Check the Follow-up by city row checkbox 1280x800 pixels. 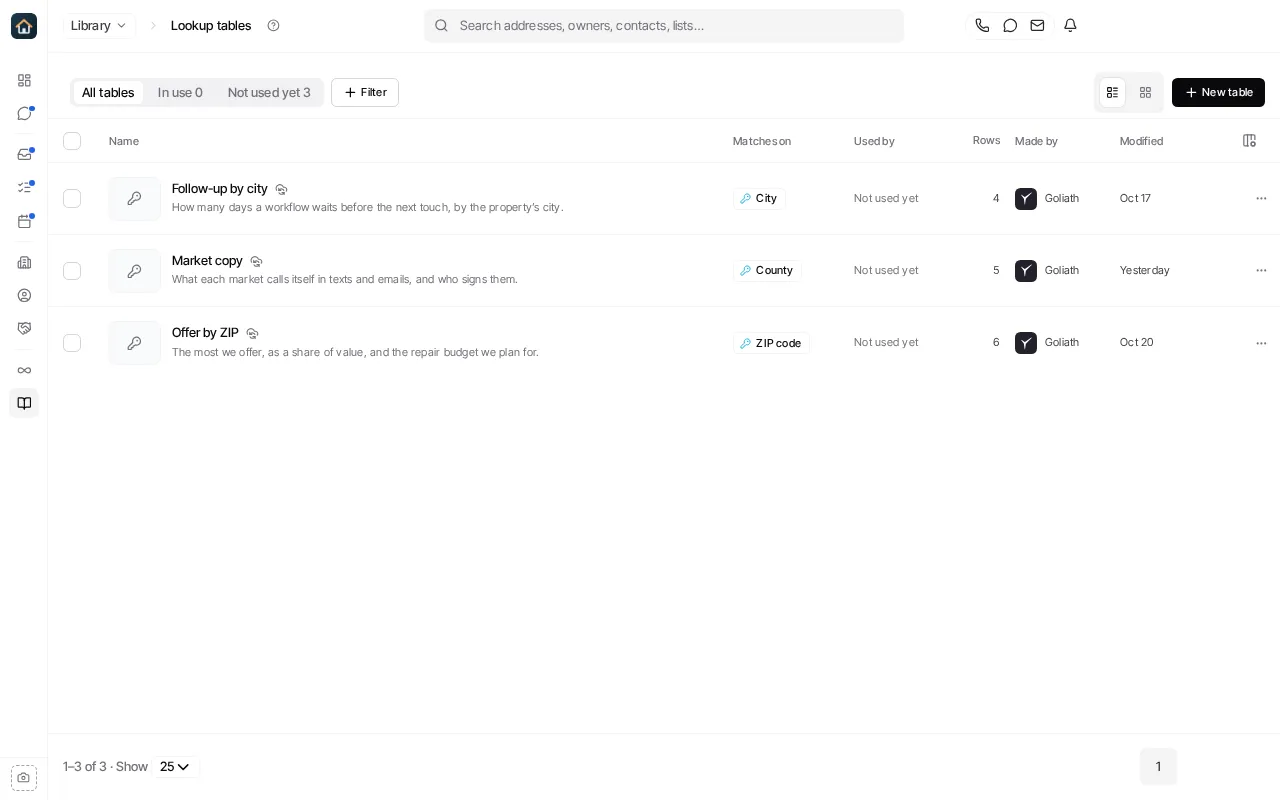72,198
